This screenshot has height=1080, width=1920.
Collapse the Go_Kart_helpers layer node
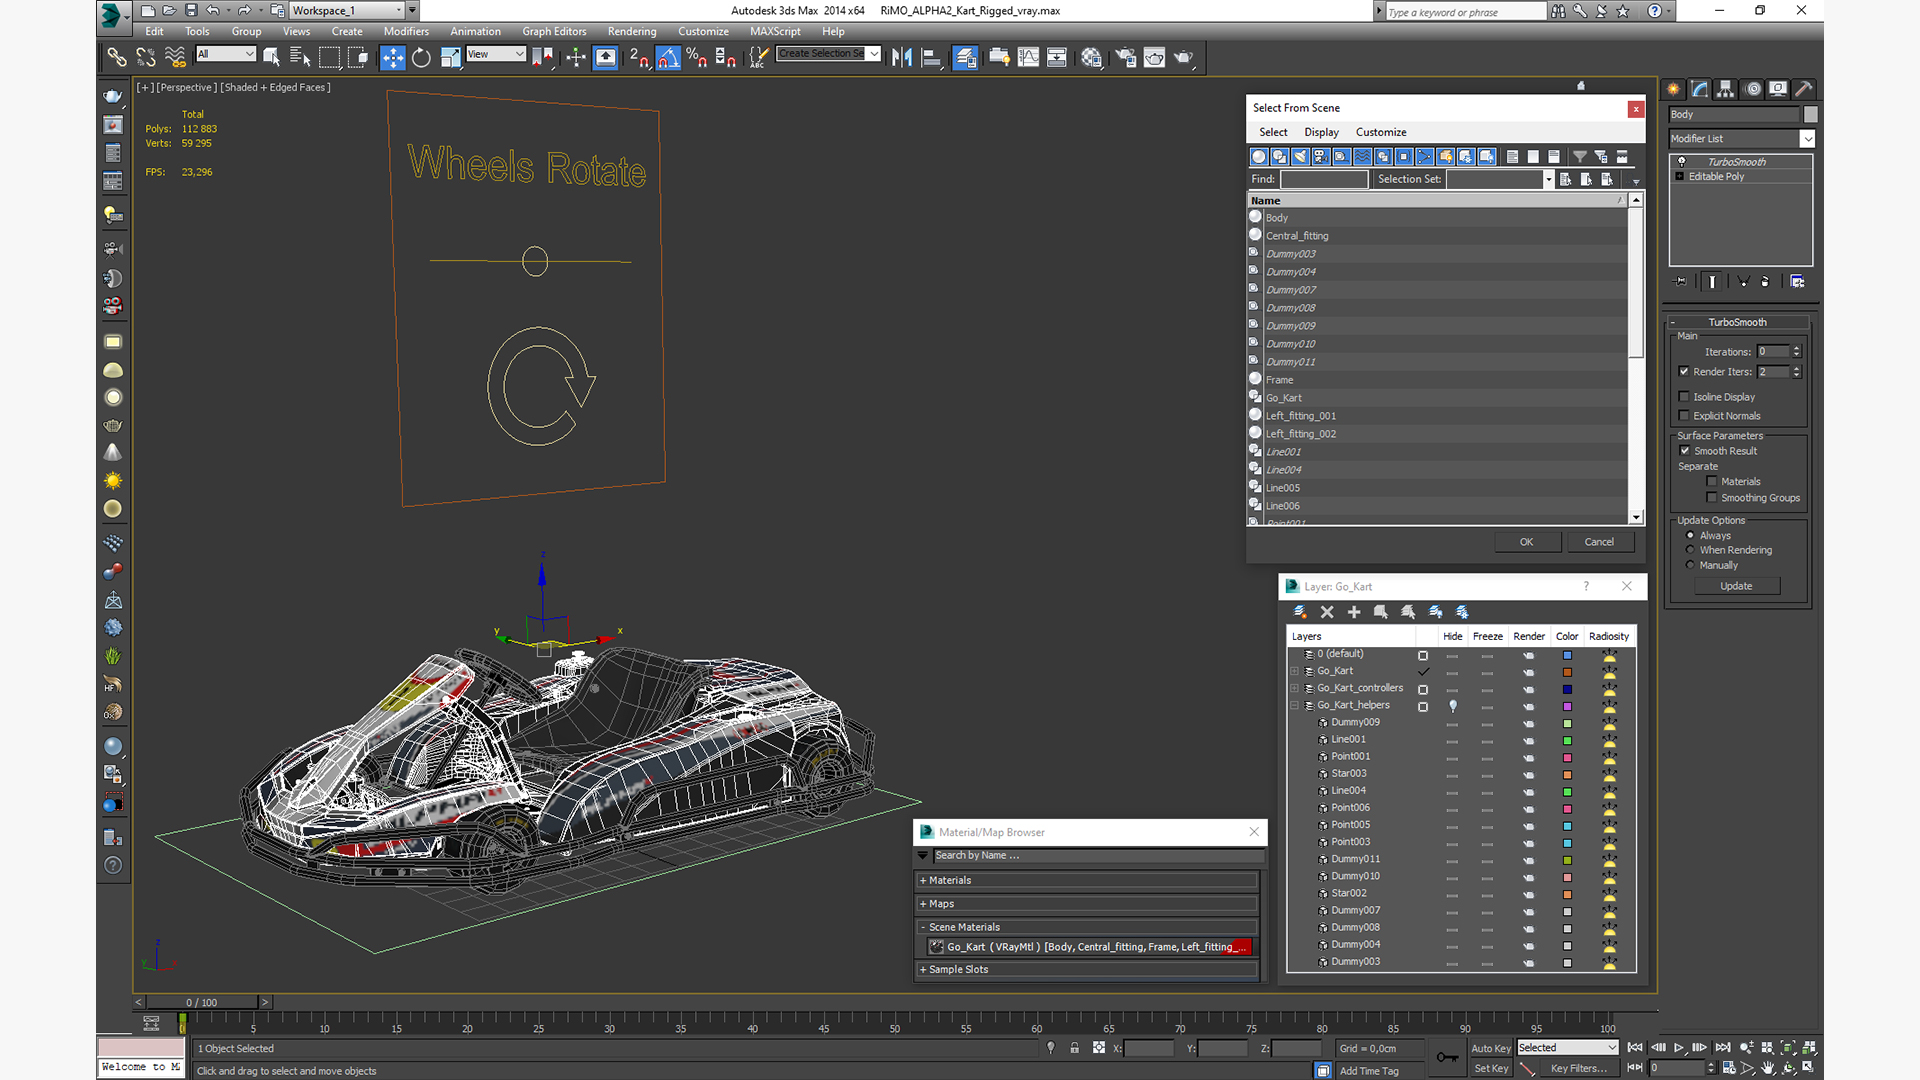click(x=1295, y=706)
